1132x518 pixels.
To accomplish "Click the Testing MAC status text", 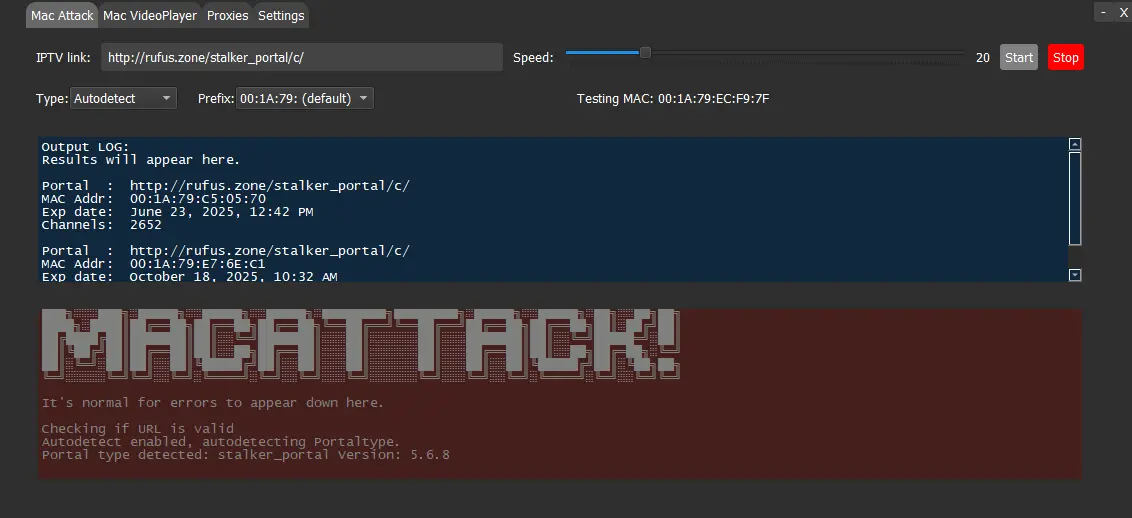I will pos(673,98).
